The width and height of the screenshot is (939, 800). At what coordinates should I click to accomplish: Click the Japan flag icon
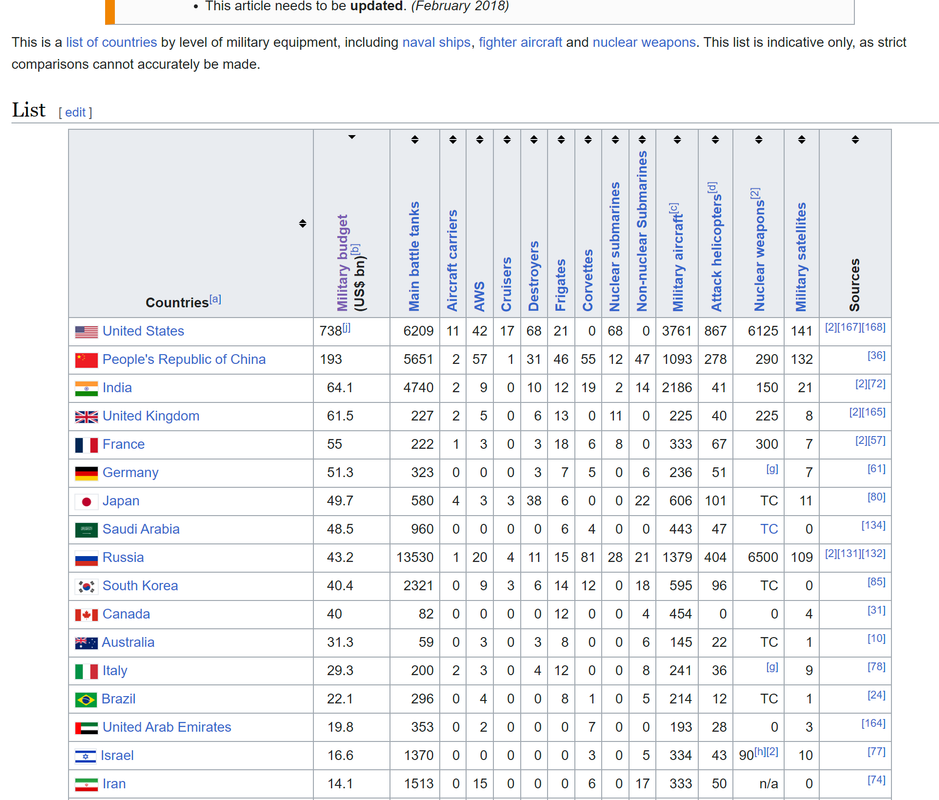86,502
